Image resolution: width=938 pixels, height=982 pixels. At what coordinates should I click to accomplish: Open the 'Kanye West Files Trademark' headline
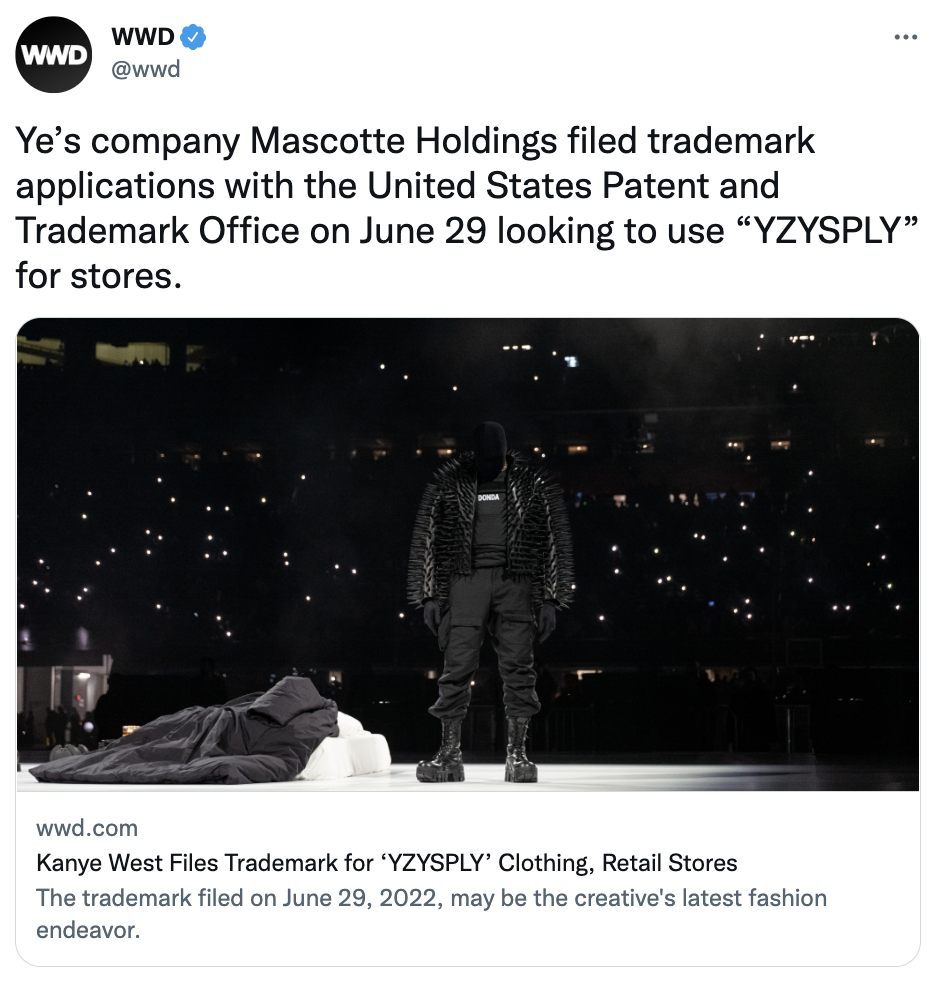tap(387, 863)
